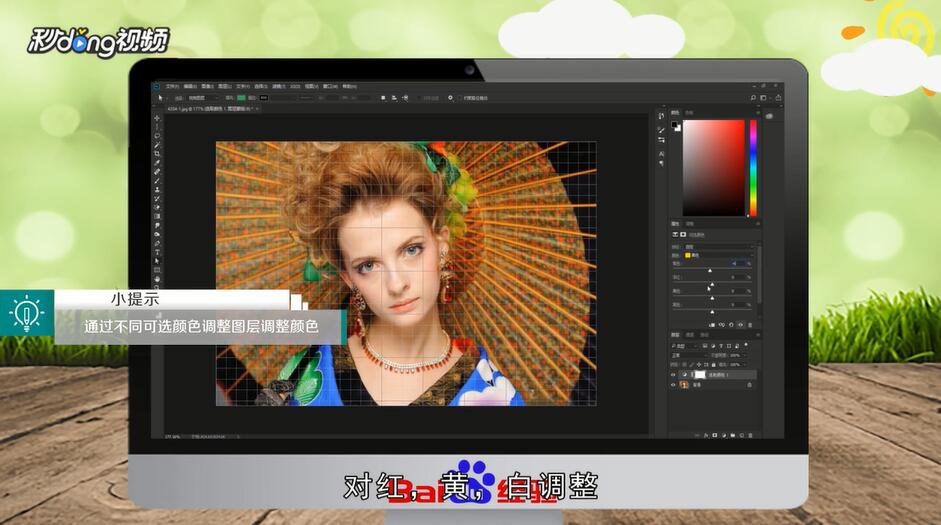This screenshot has height=525, width=941.
Task: Click the layer mask thumbnail of 选取颜色 1
Action: [x=700, y=374]
